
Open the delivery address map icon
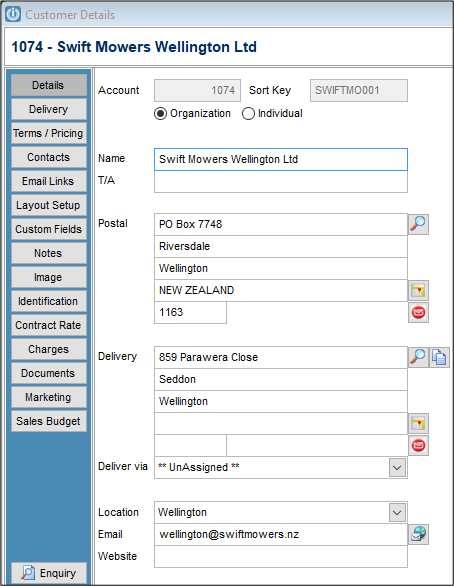tap(418, 423)
